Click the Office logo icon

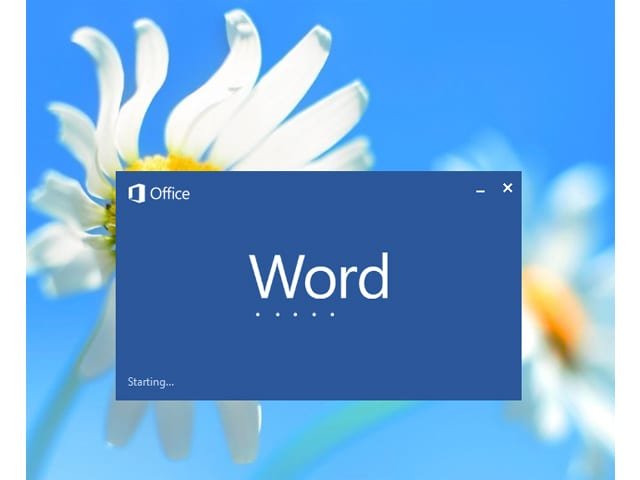click(137, 192)
